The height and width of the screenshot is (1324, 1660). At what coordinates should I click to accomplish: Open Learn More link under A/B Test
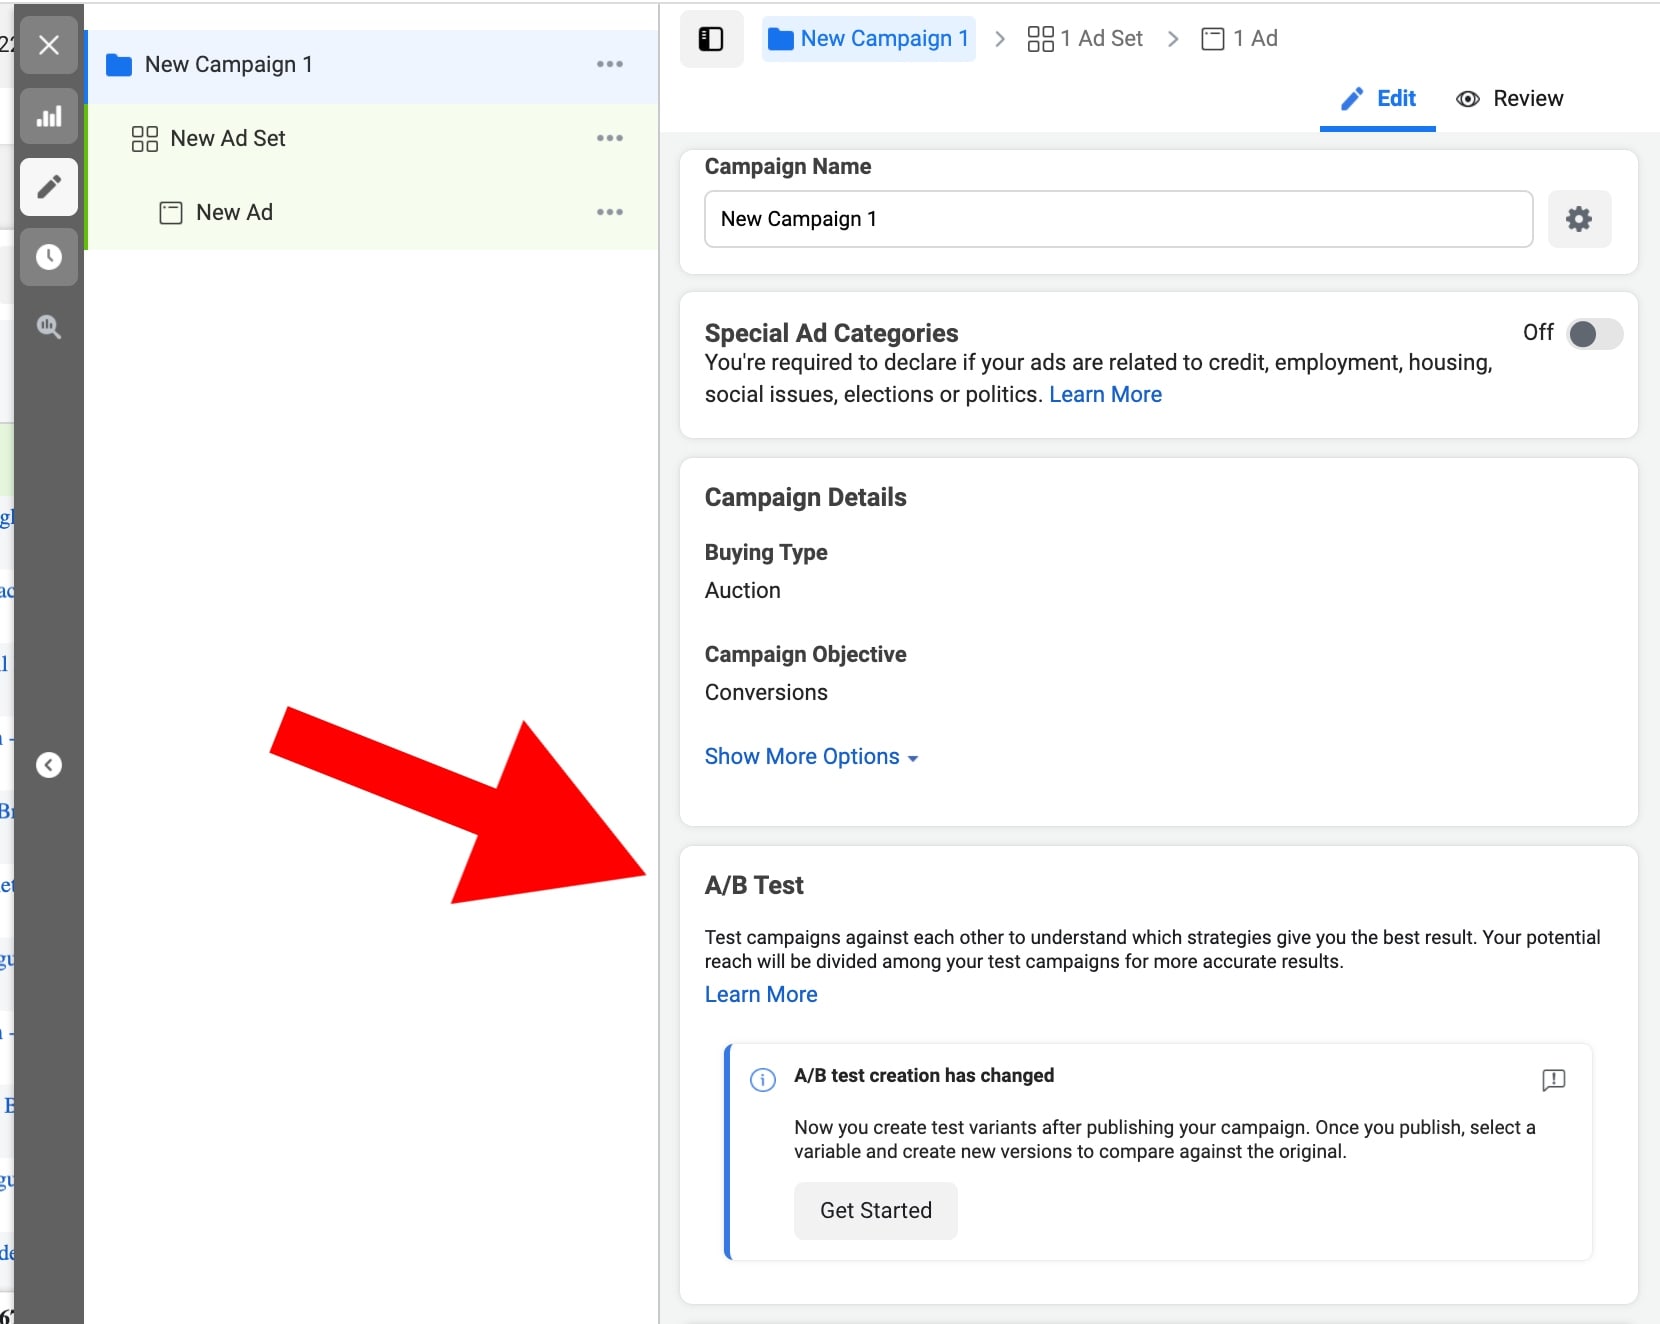pyautogui.click(x=761, y=995)
